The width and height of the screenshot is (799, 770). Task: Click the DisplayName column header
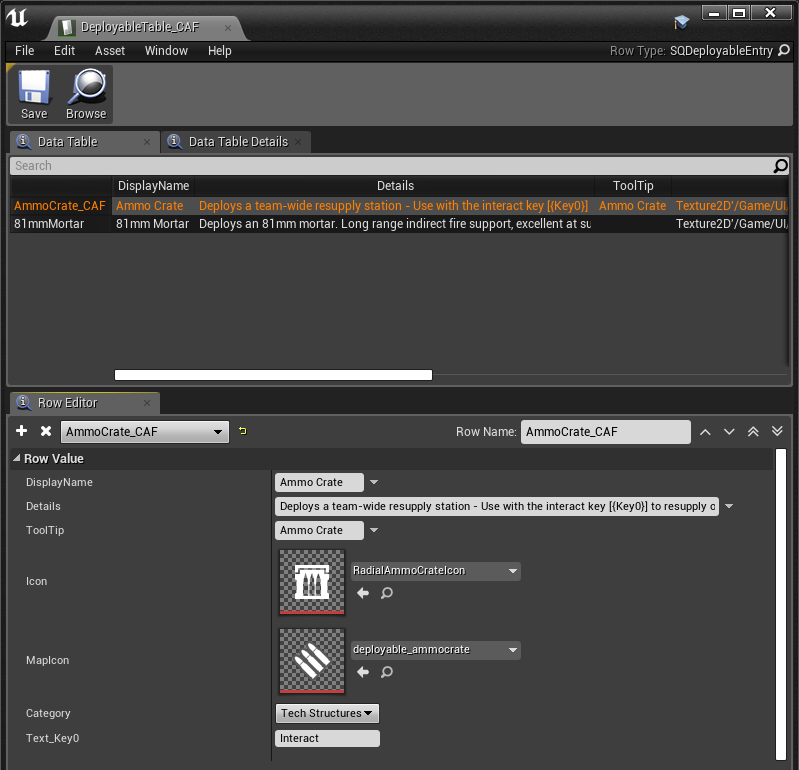coord(153,186)
